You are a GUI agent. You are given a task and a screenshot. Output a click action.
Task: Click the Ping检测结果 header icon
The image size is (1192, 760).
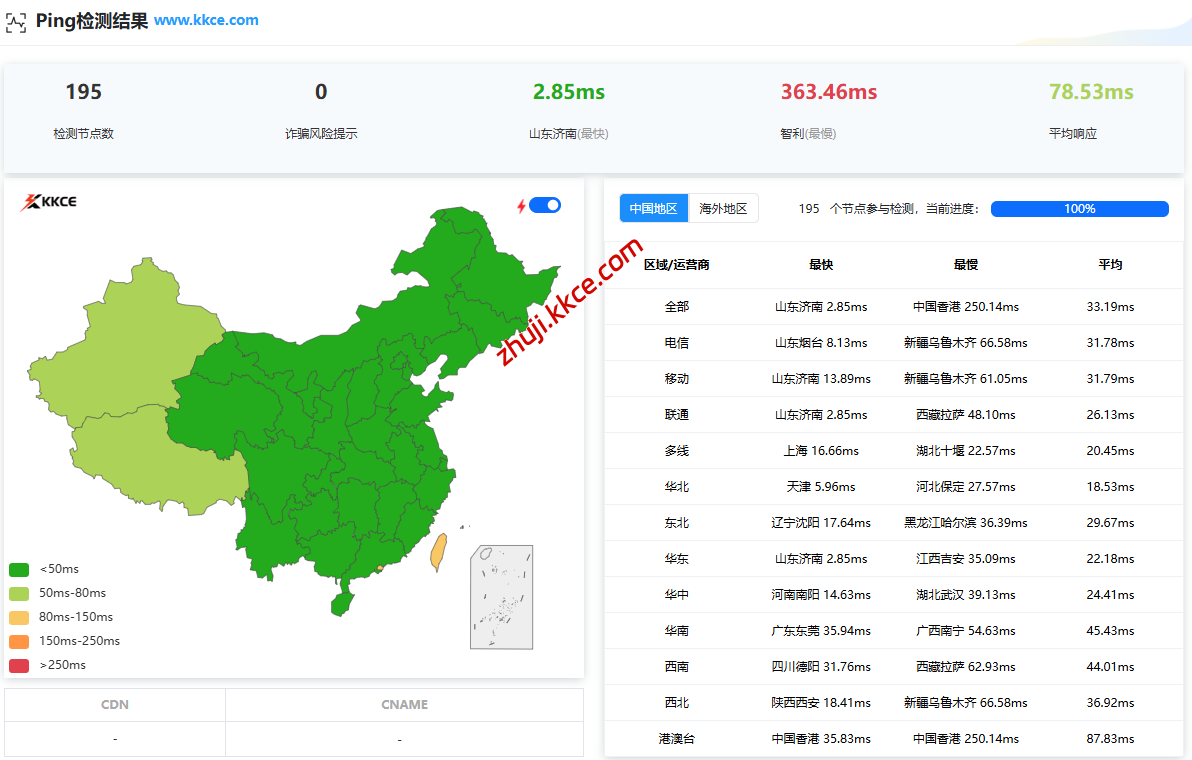click(x=15, y=21)
